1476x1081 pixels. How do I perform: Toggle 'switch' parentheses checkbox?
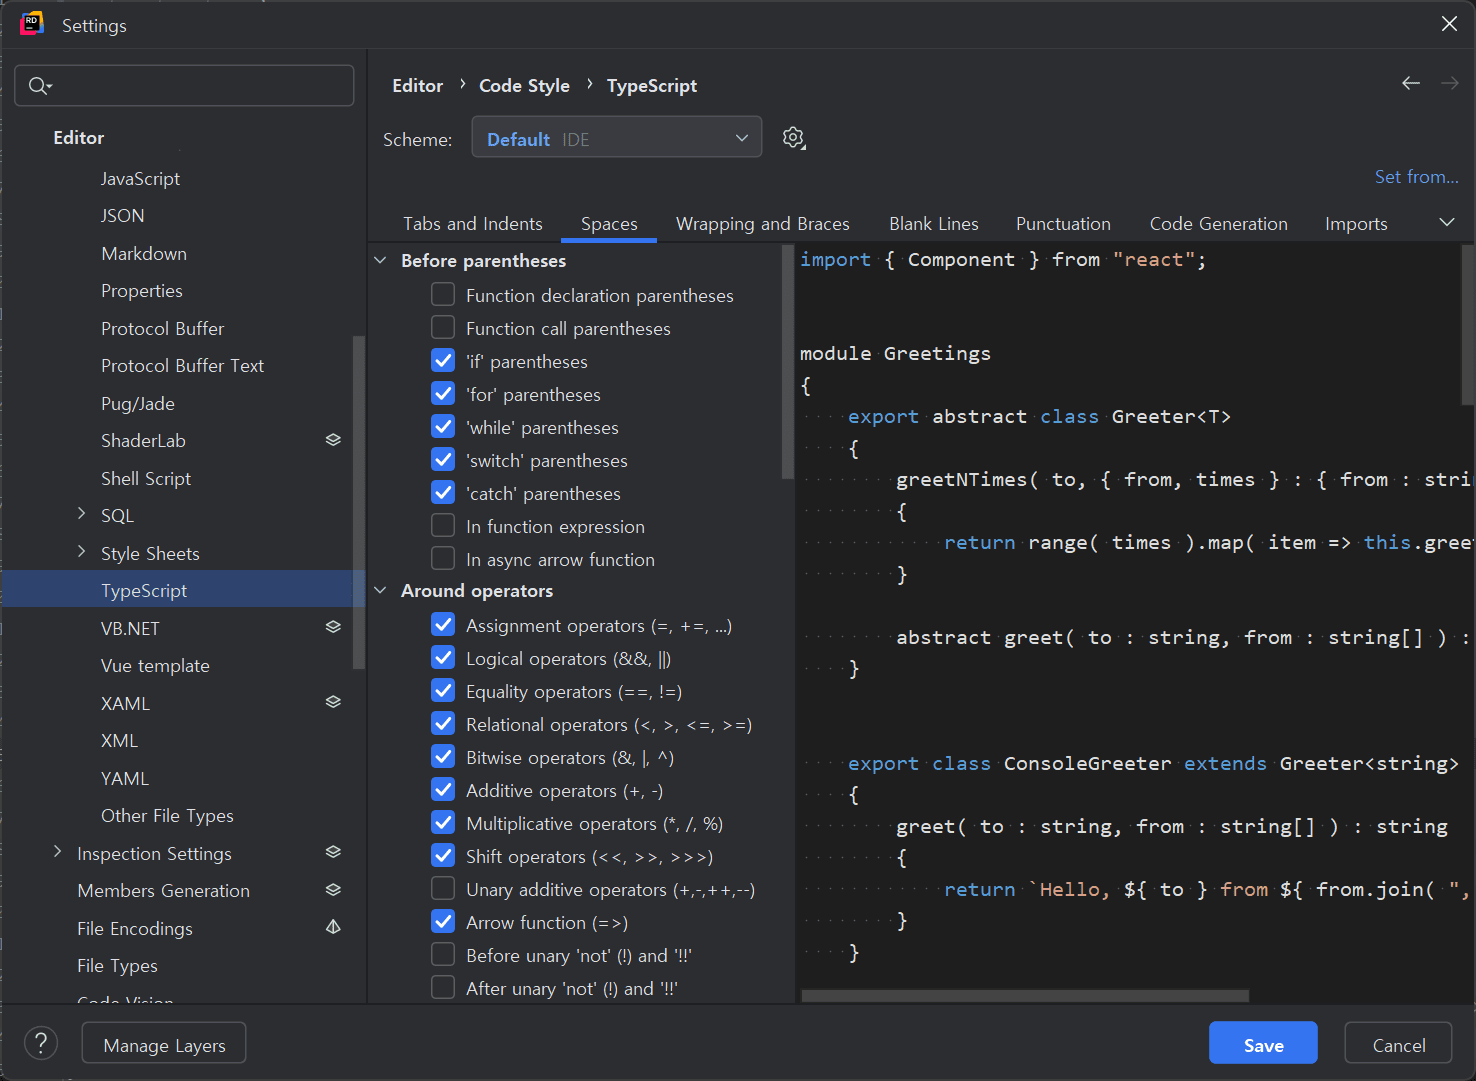tap(443, 460)
